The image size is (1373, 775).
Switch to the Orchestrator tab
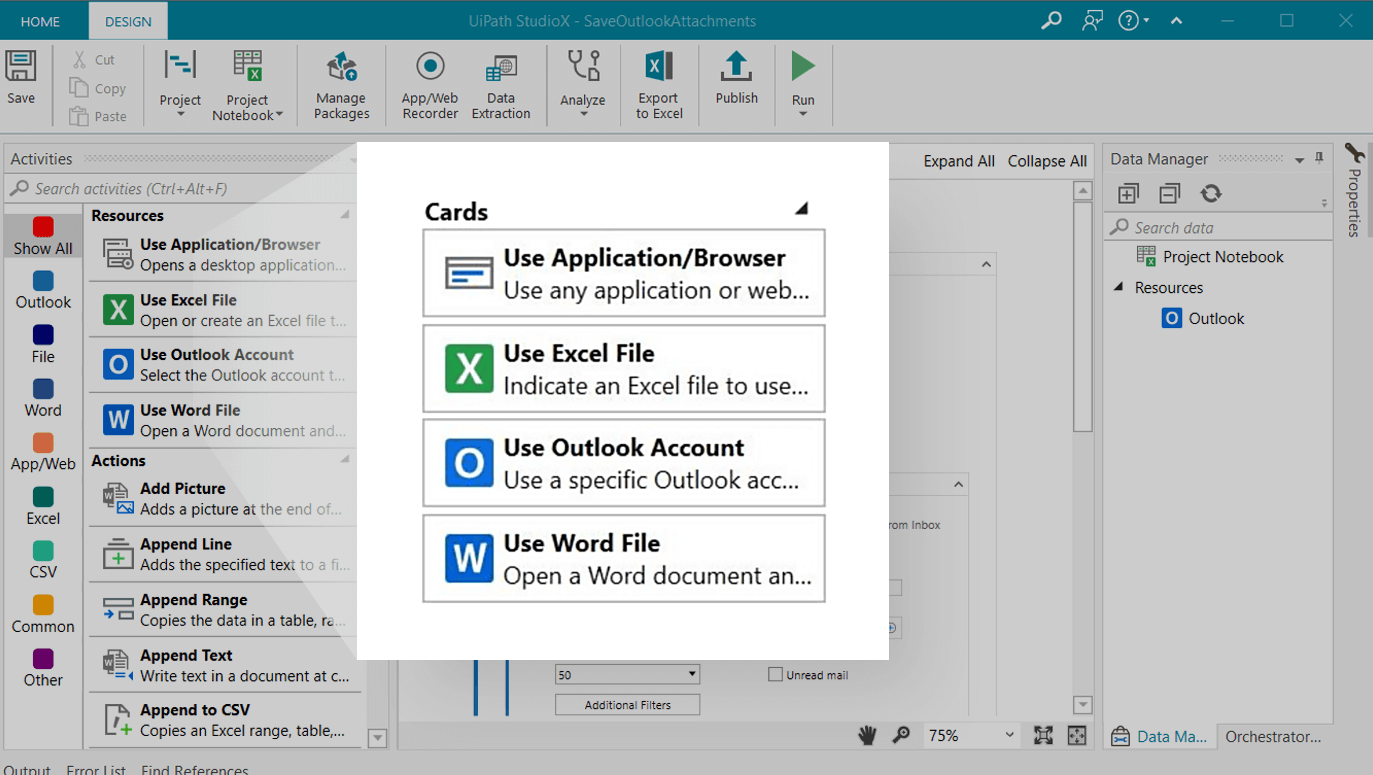(1273, 736)
